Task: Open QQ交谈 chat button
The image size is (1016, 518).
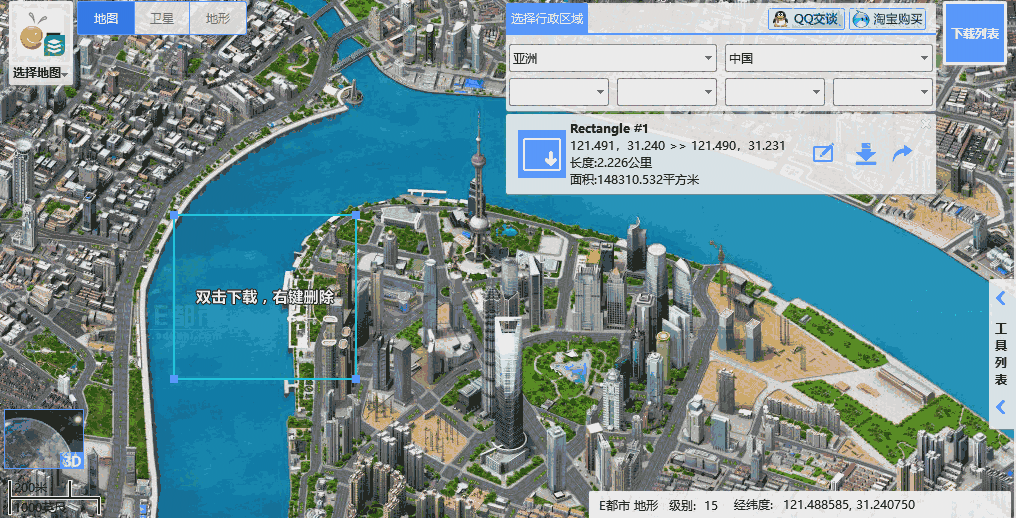Action: (807, 19)
